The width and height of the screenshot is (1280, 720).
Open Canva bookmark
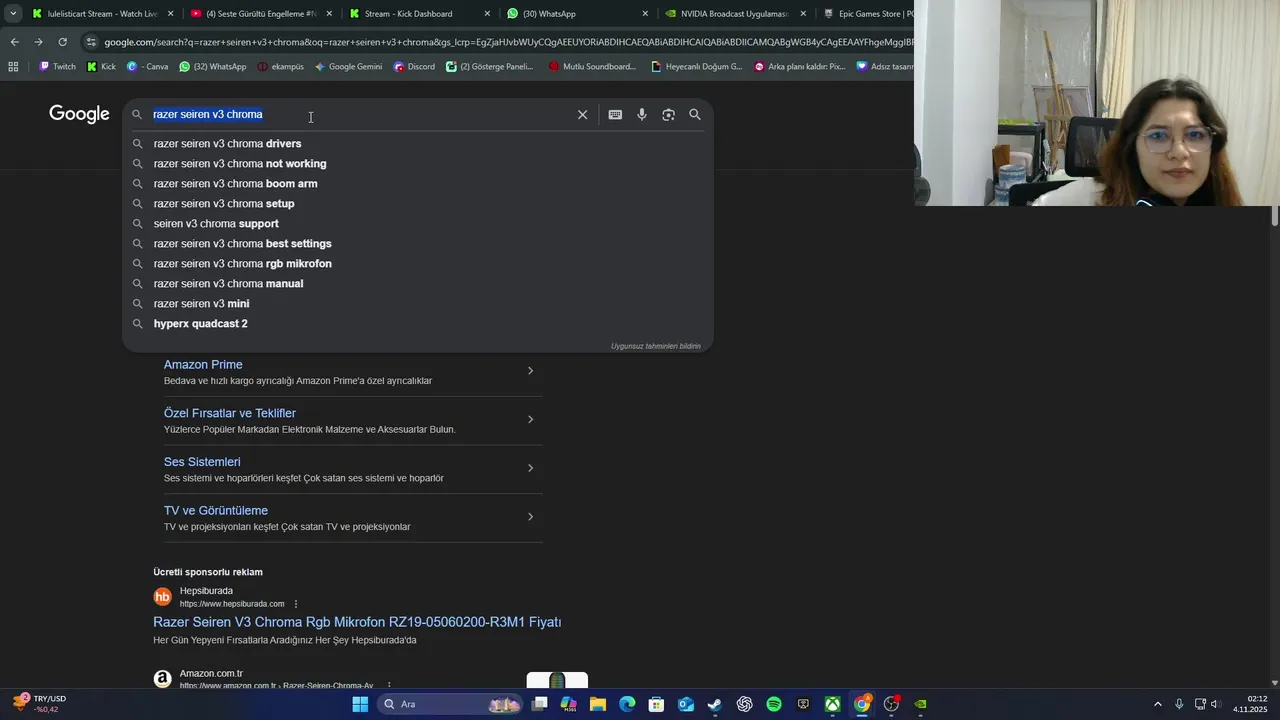(148, 67)
